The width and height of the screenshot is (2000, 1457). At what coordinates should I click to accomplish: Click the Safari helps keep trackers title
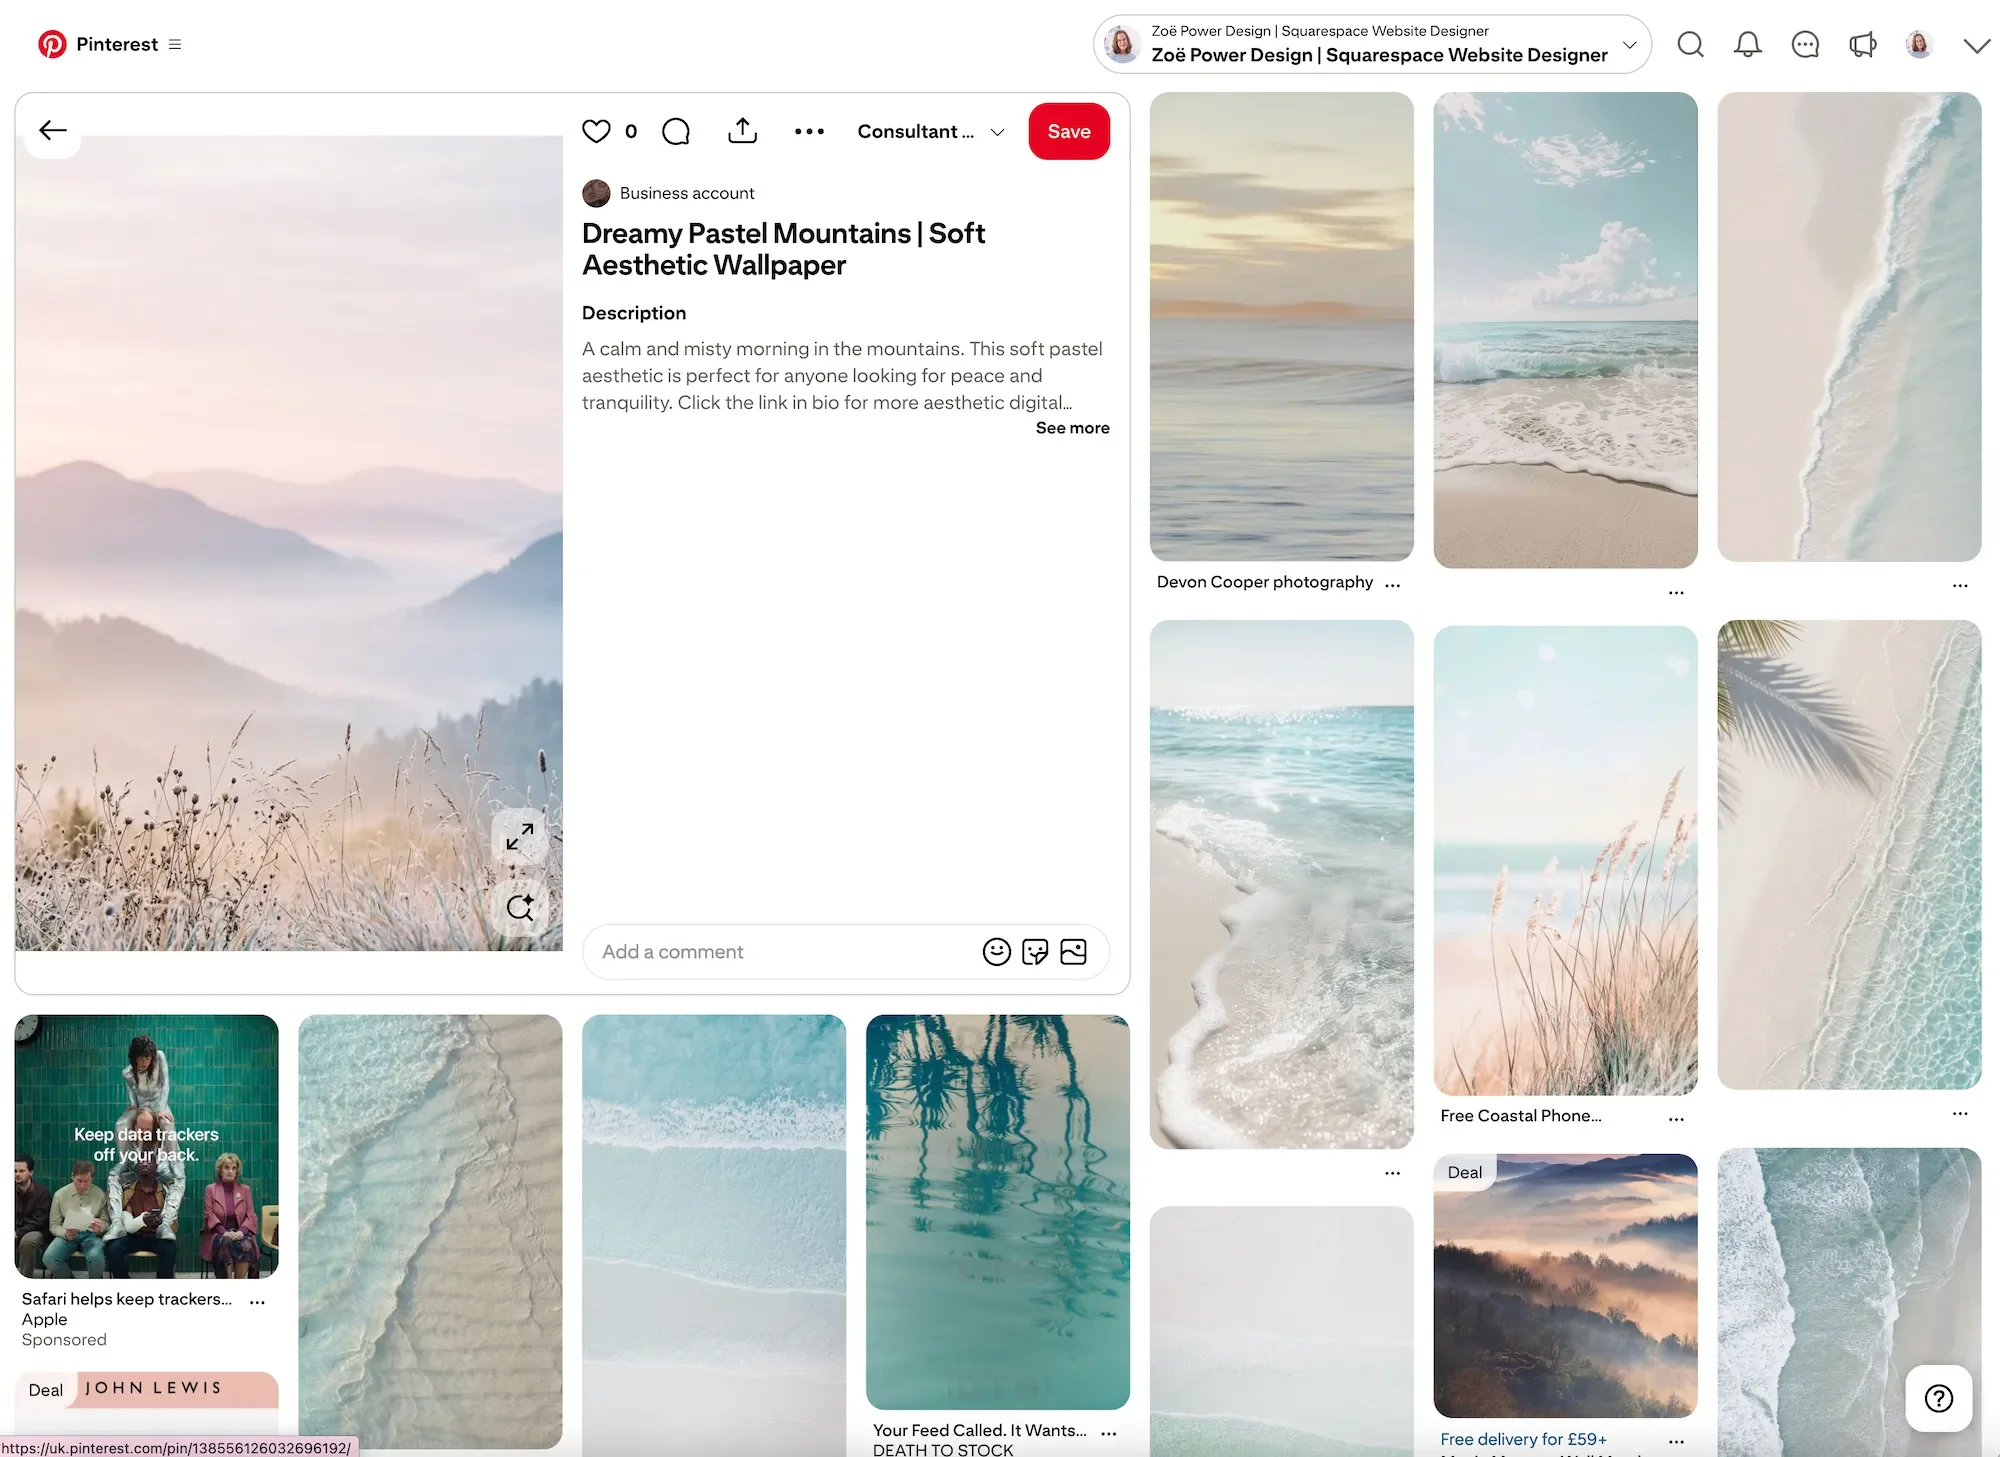coord(126,1299)
